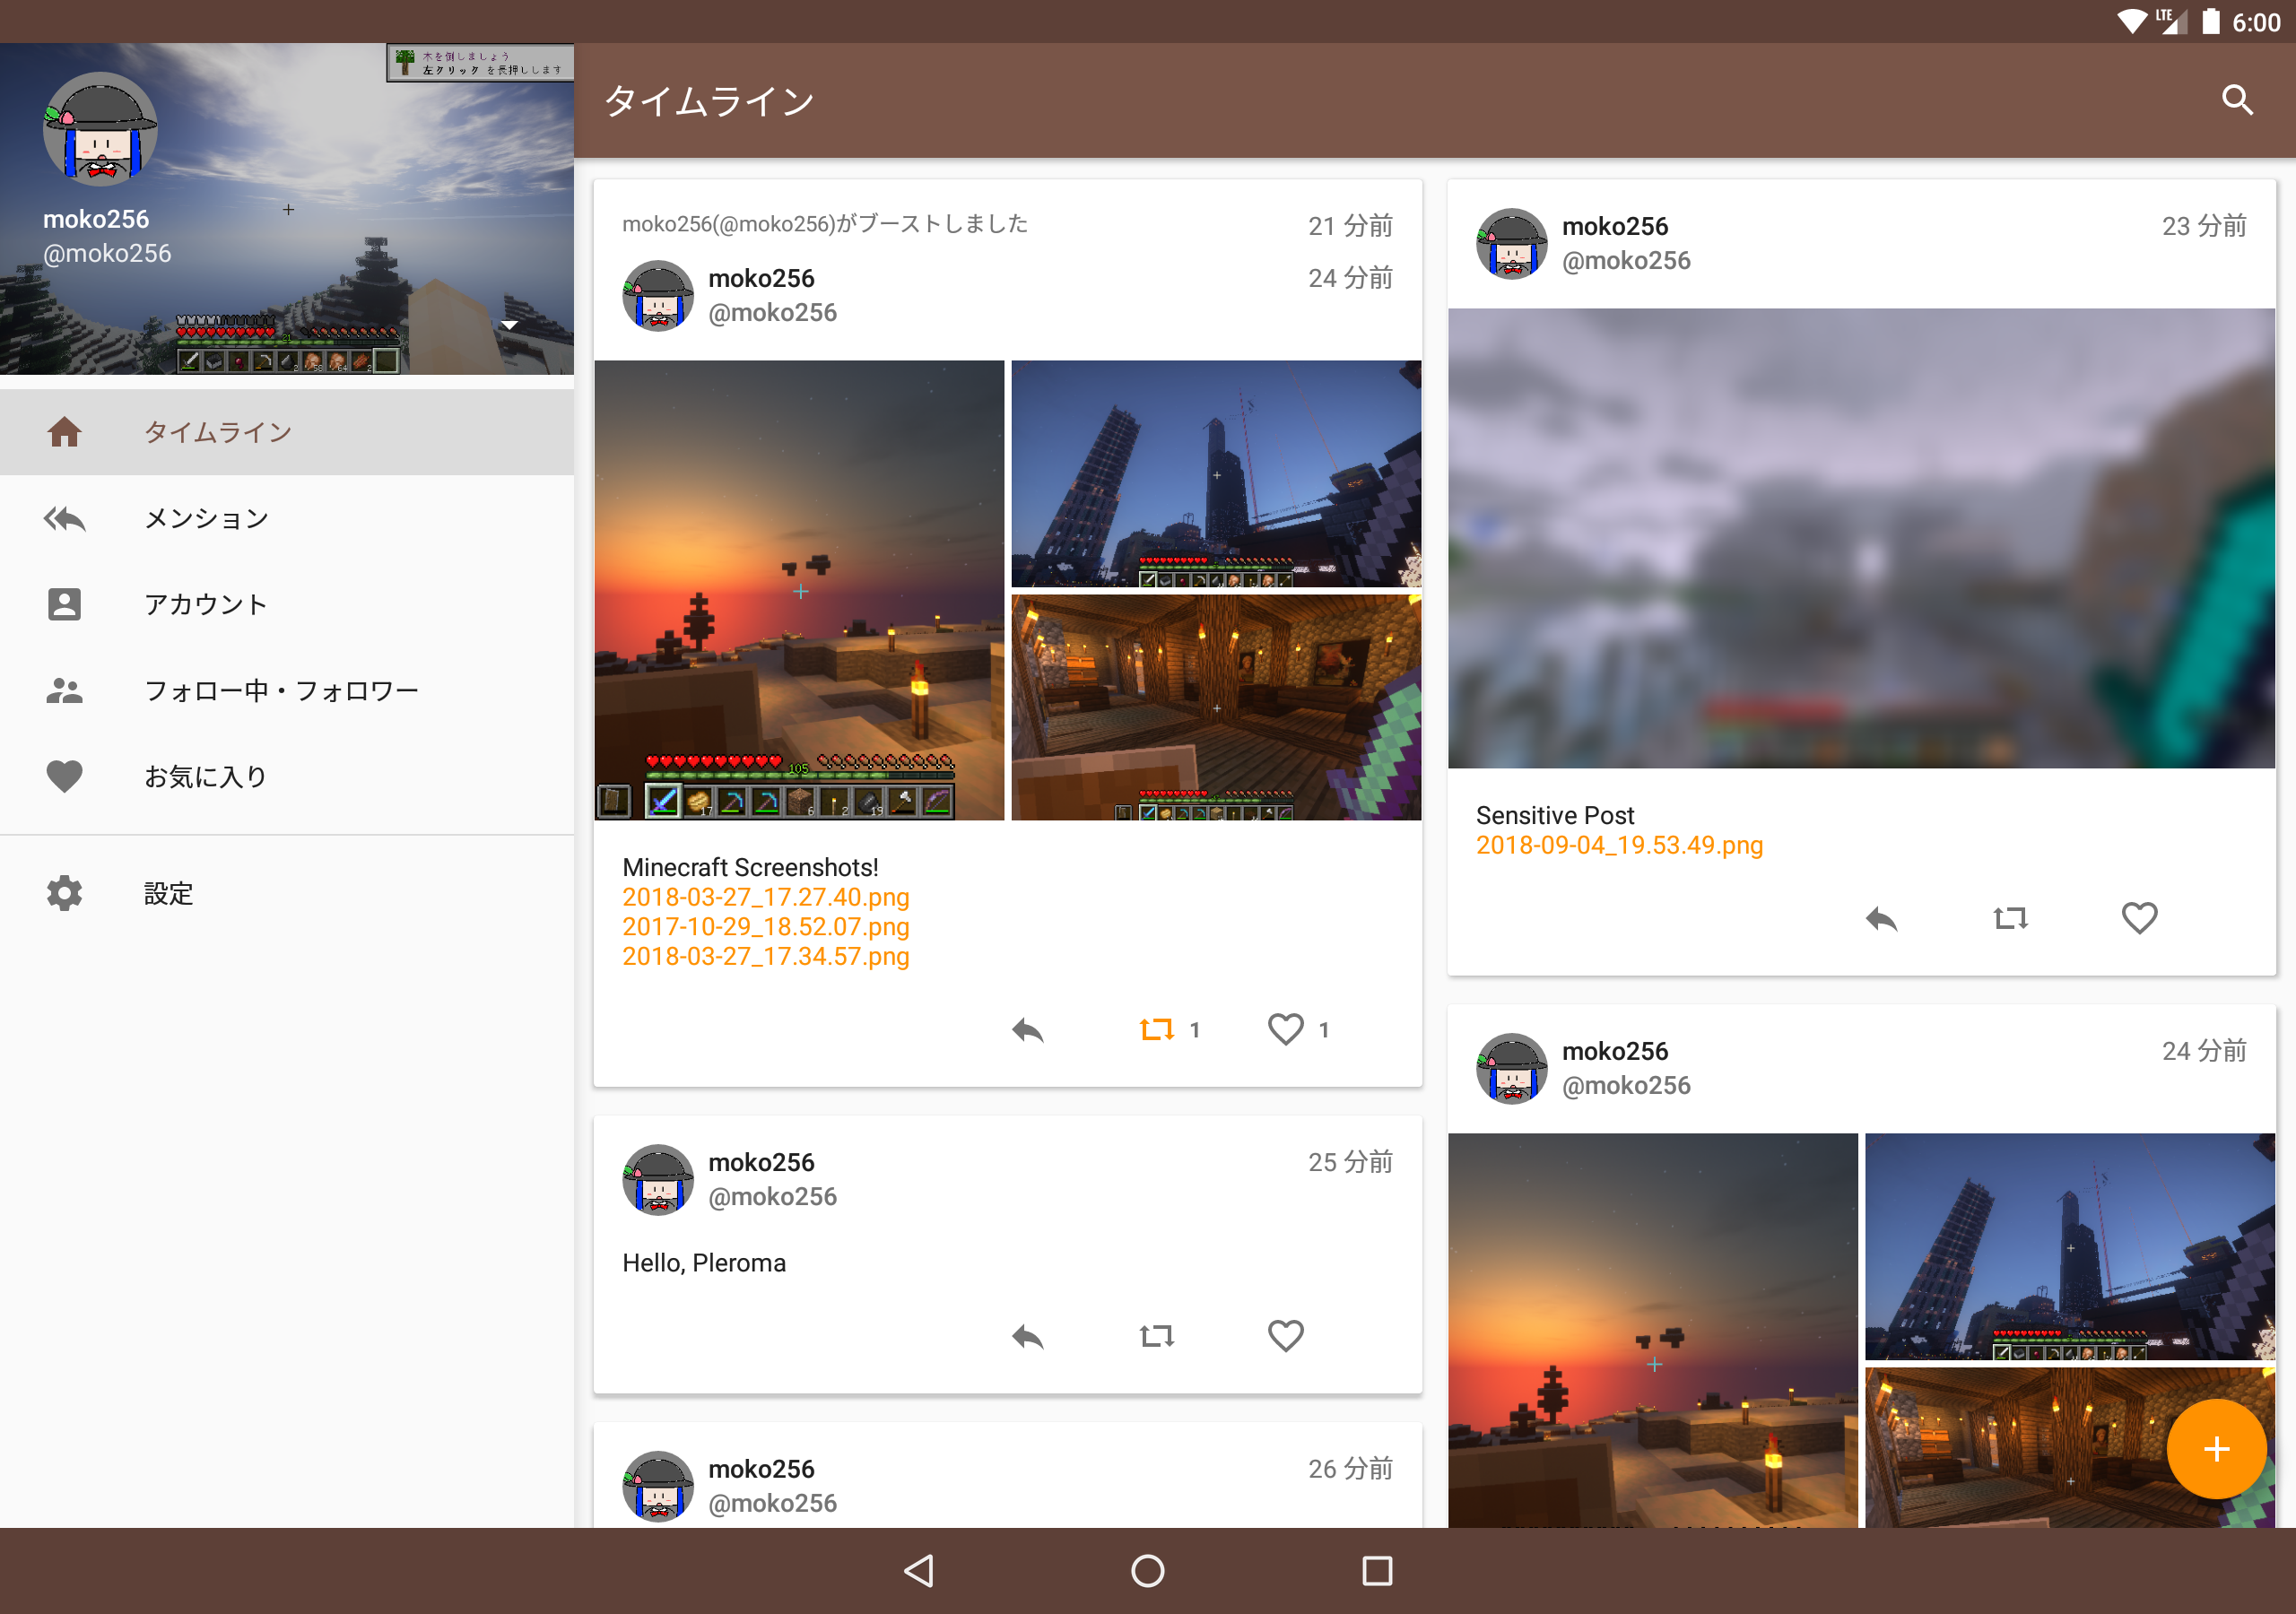Favorite the Hello, Pleroma post
Screen dimensions: 2296x1614
pos(1285,1336)
